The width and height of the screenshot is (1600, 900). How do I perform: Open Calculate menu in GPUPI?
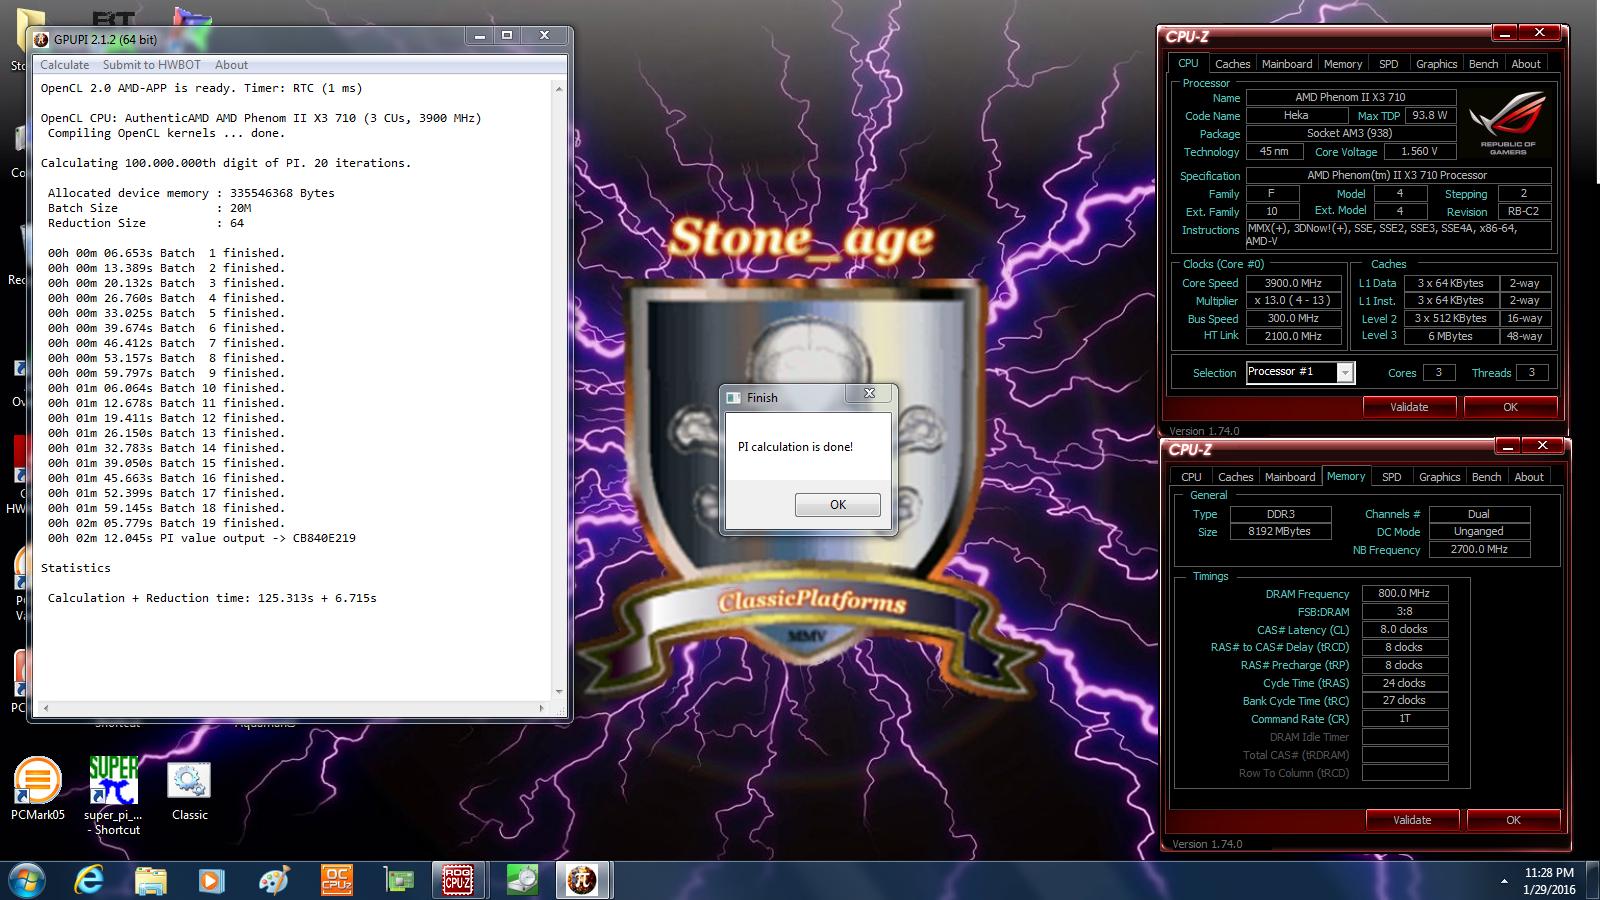(64, 64)
